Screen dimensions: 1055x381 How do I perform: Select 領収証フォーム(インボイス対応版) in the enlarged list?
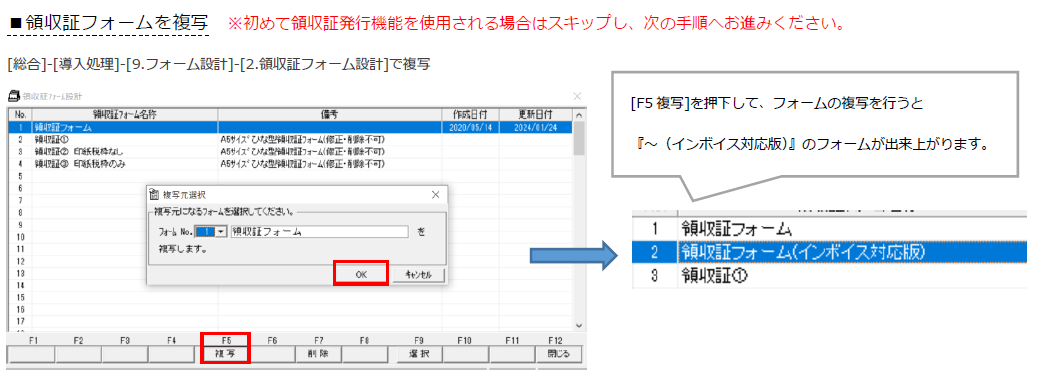tap(829, 252)
